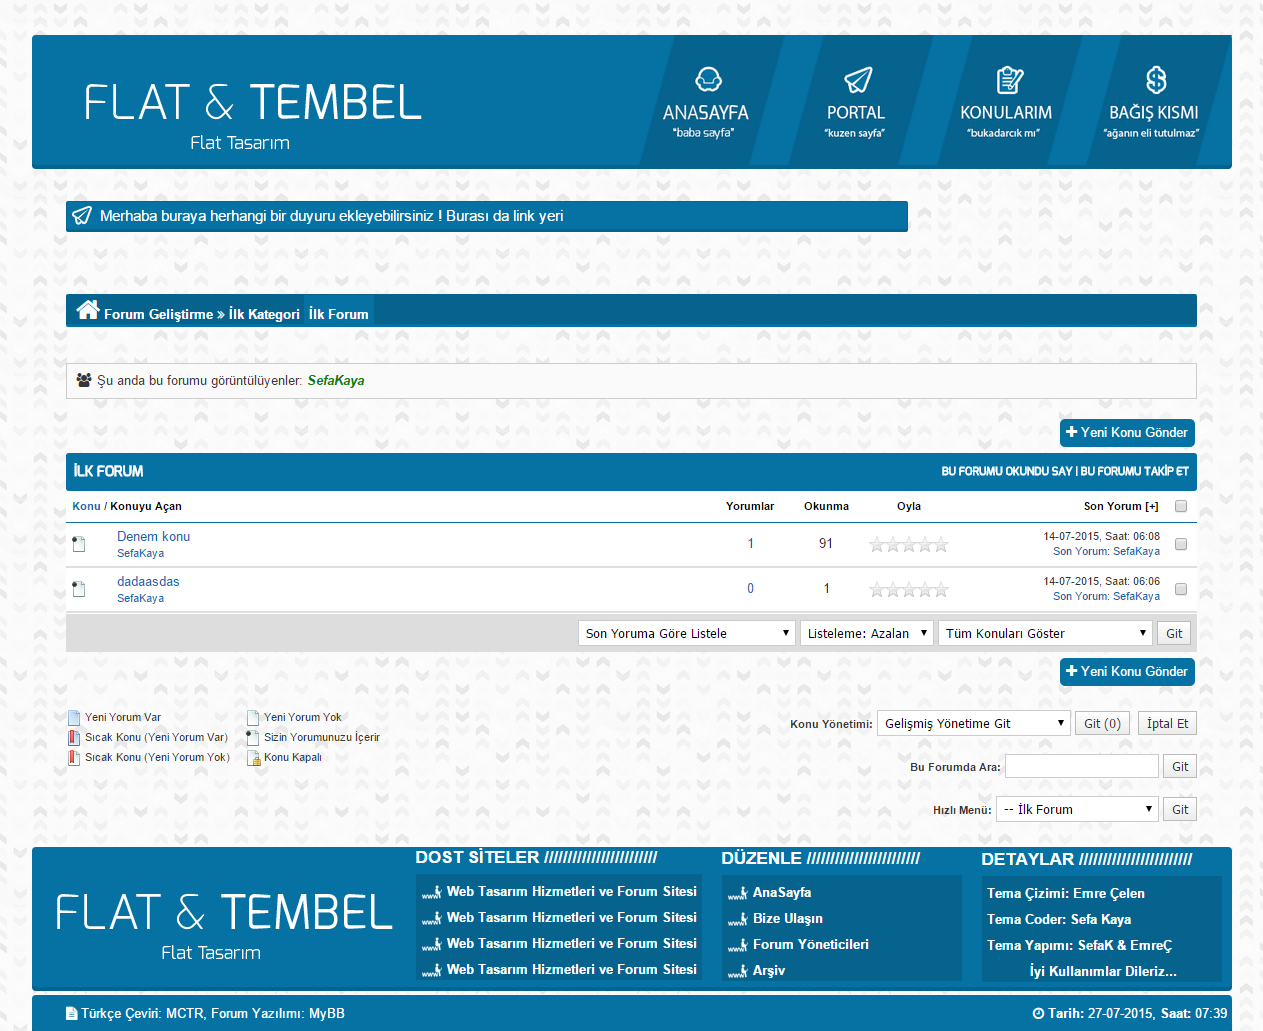The height and width of the screenshot is (1031, 1263).
Task: Open the Gelişmiş Yönetime Git dropdown
Action: (974, 723)
